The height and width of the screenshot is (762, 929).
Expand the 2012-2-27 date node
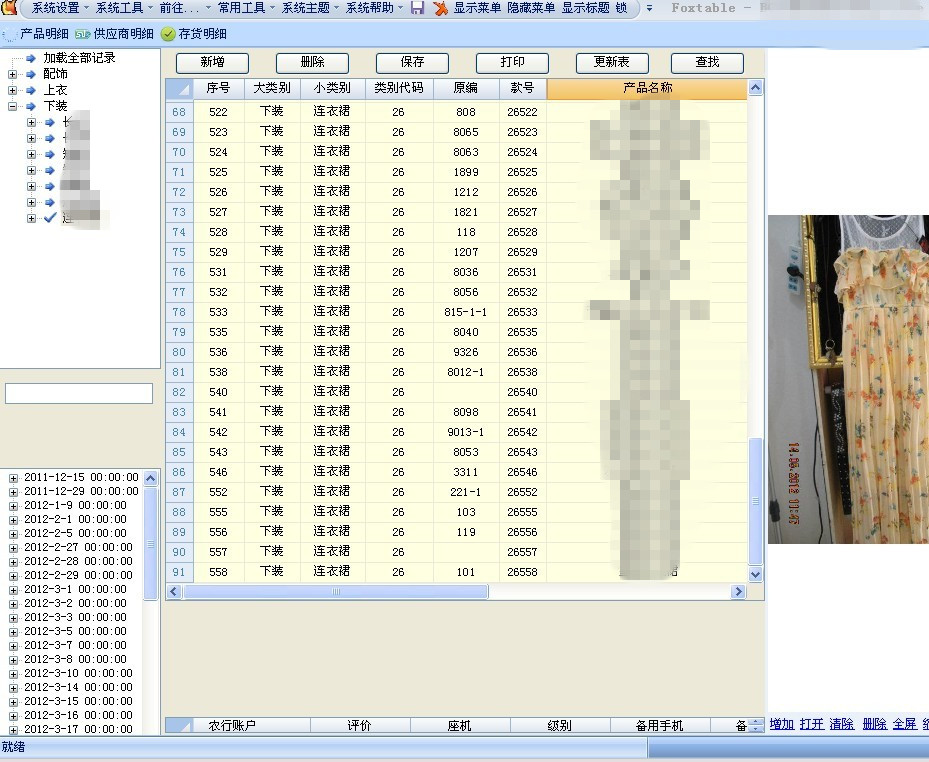(x=13, y=547)
